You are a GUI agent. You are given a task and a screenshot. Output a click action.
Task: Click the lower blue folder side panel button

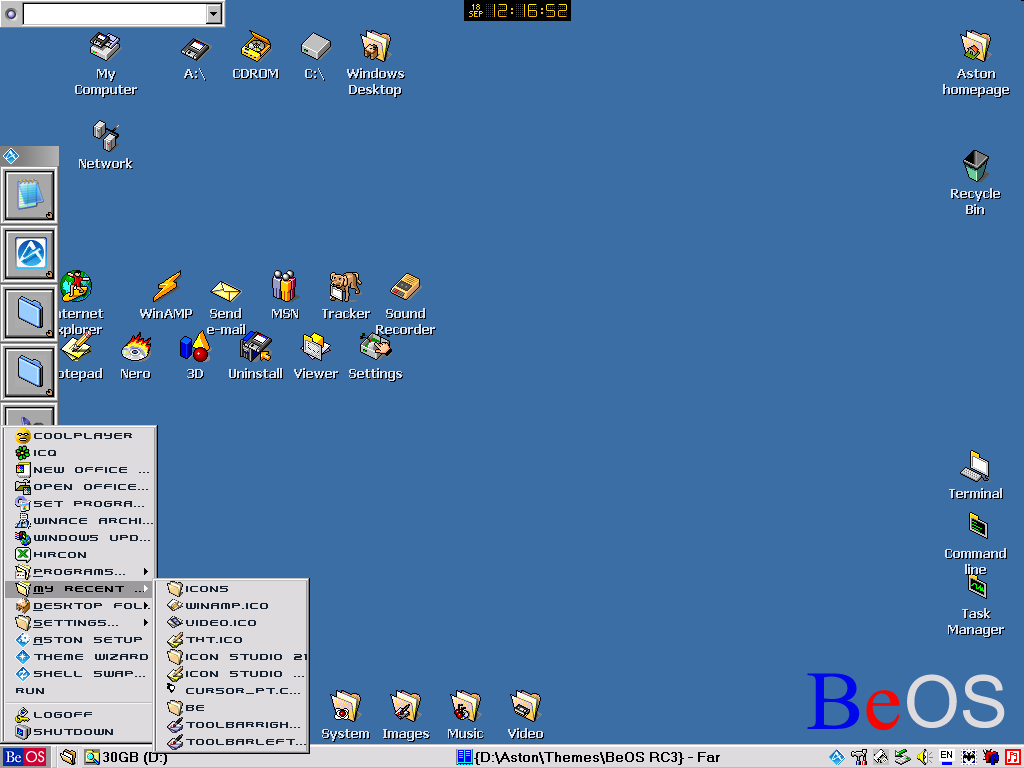coord(30,372)
